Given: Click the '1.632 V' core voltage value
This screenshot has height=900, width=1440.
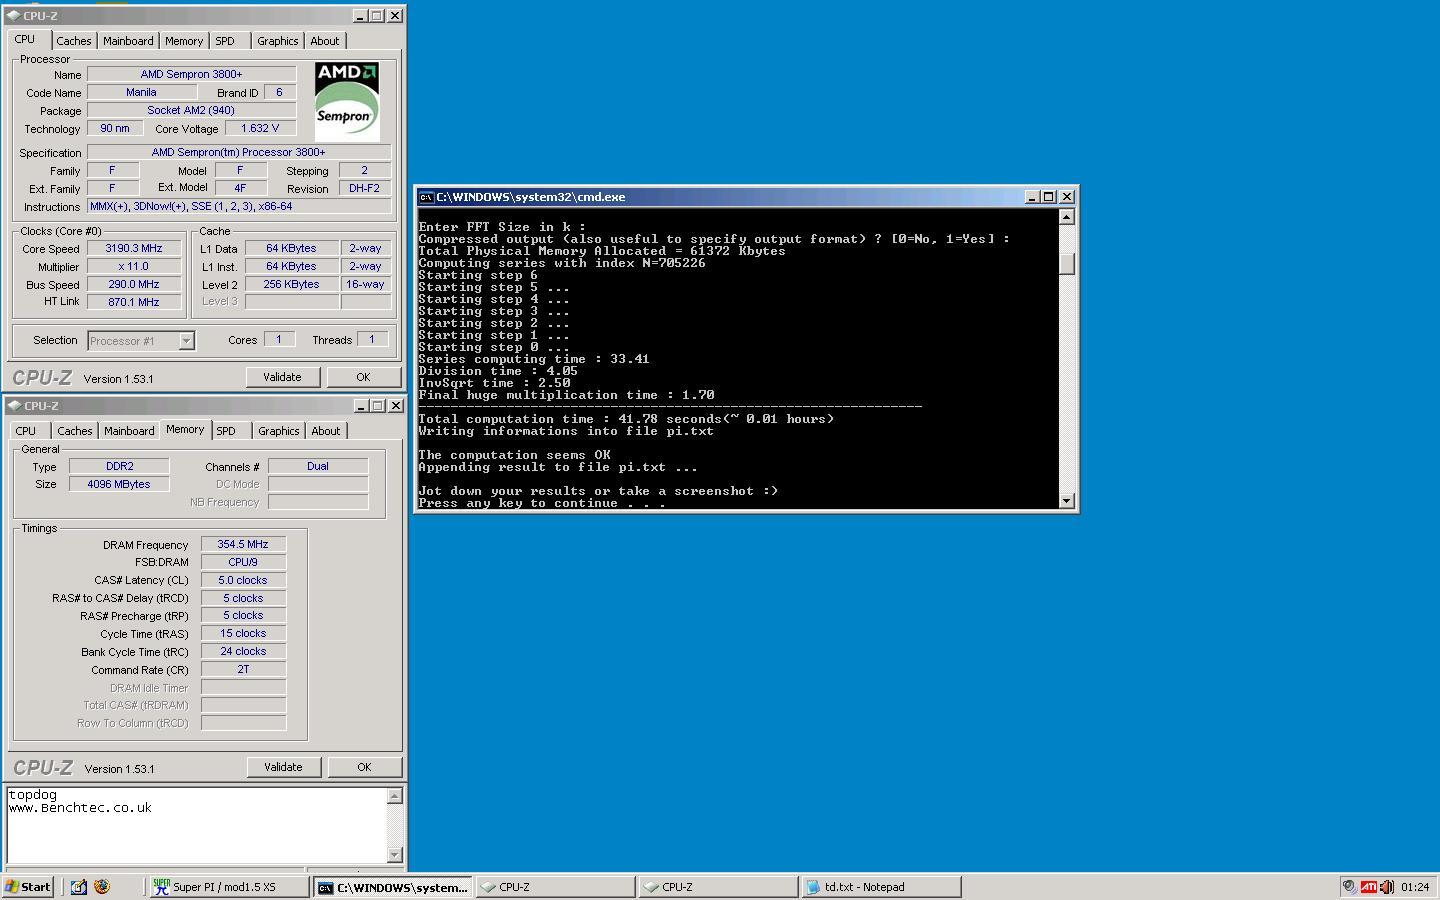Looking at the screenshot, I should 260,128.
